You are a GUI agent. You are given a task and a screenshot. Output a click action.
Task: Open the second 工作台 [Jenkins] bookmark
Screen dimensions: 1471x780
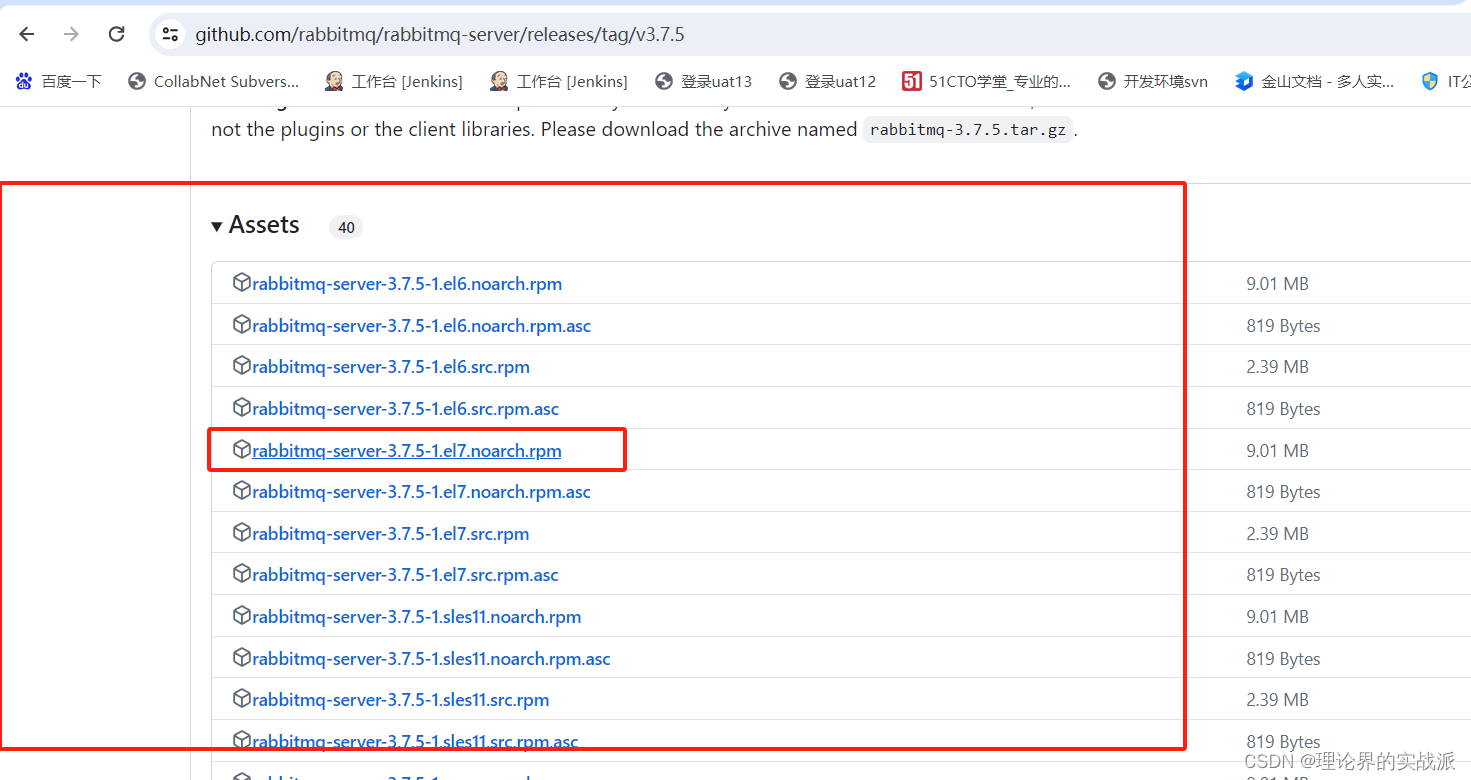click(558, 81)
